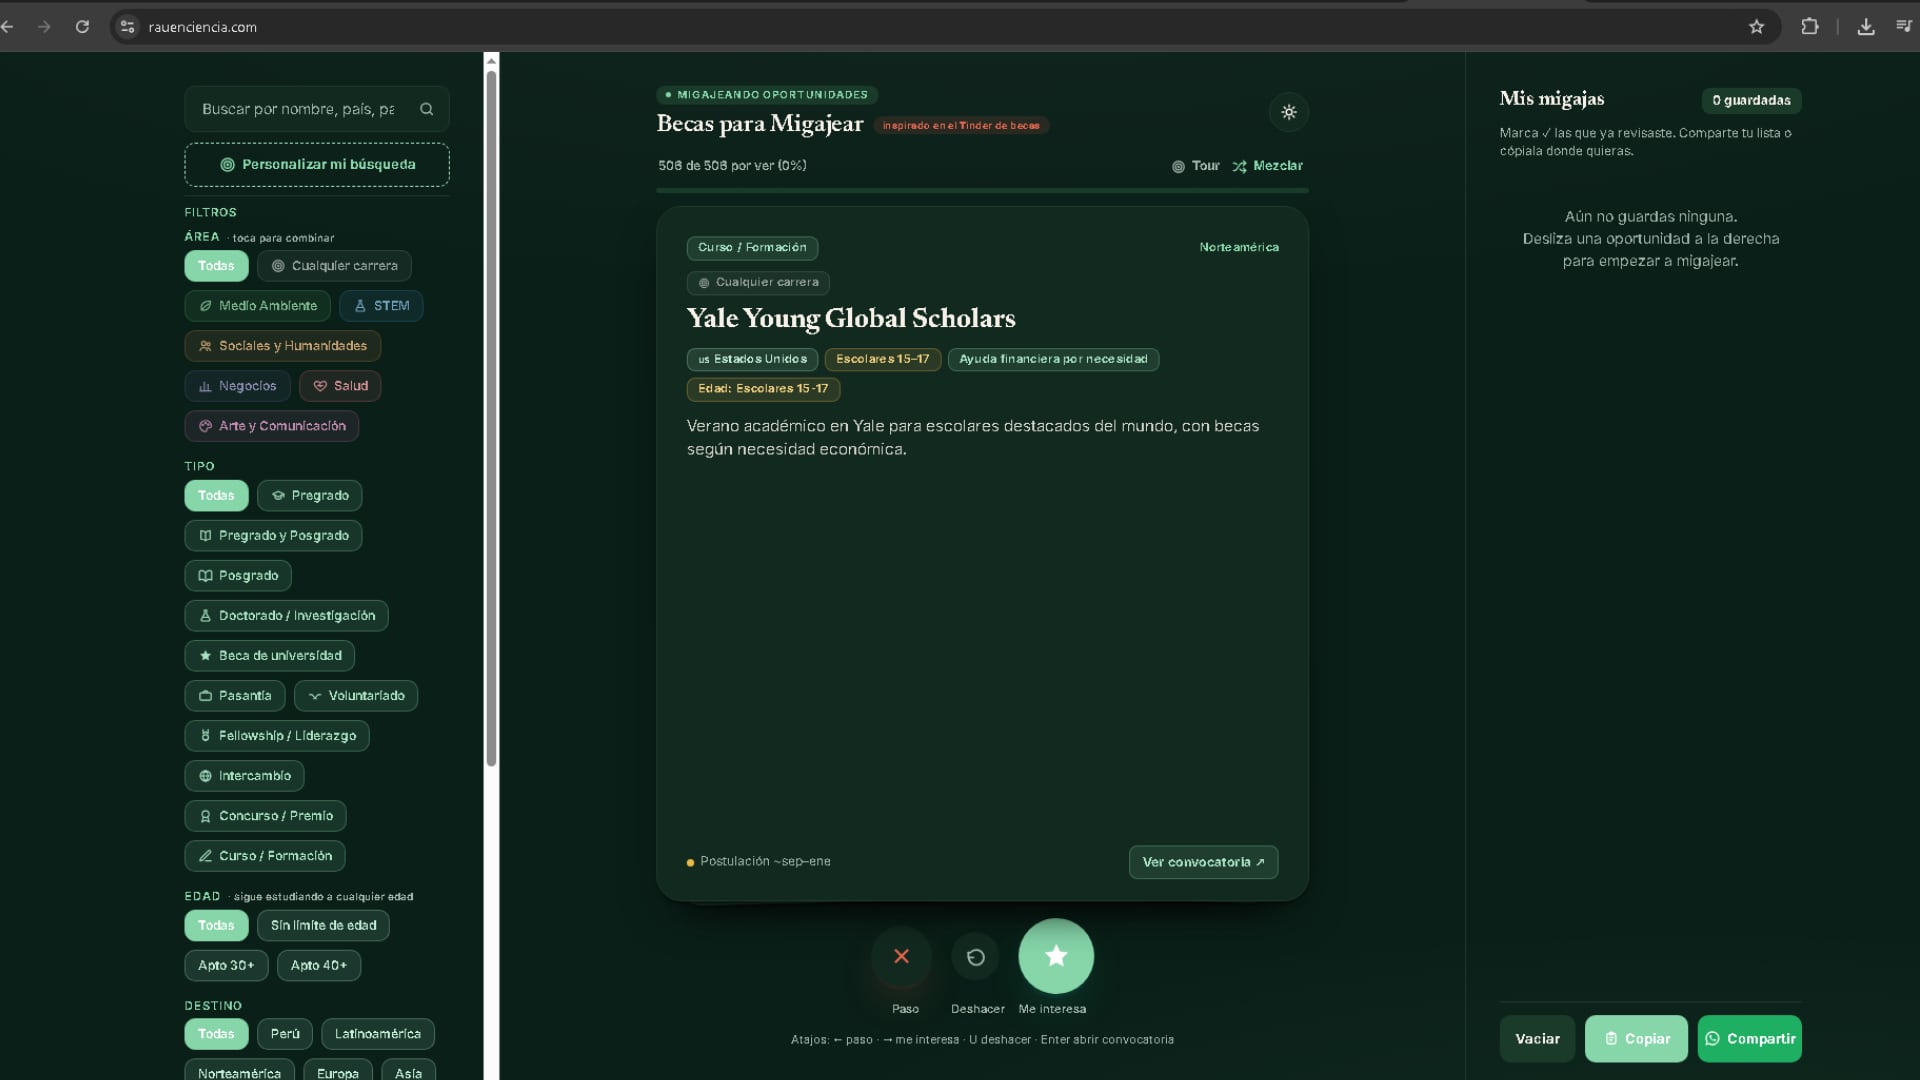The image size is (1920, 1080).
Task: Filter type by Fellowship / Liderazgo
Action: click(x=277, y=736)
